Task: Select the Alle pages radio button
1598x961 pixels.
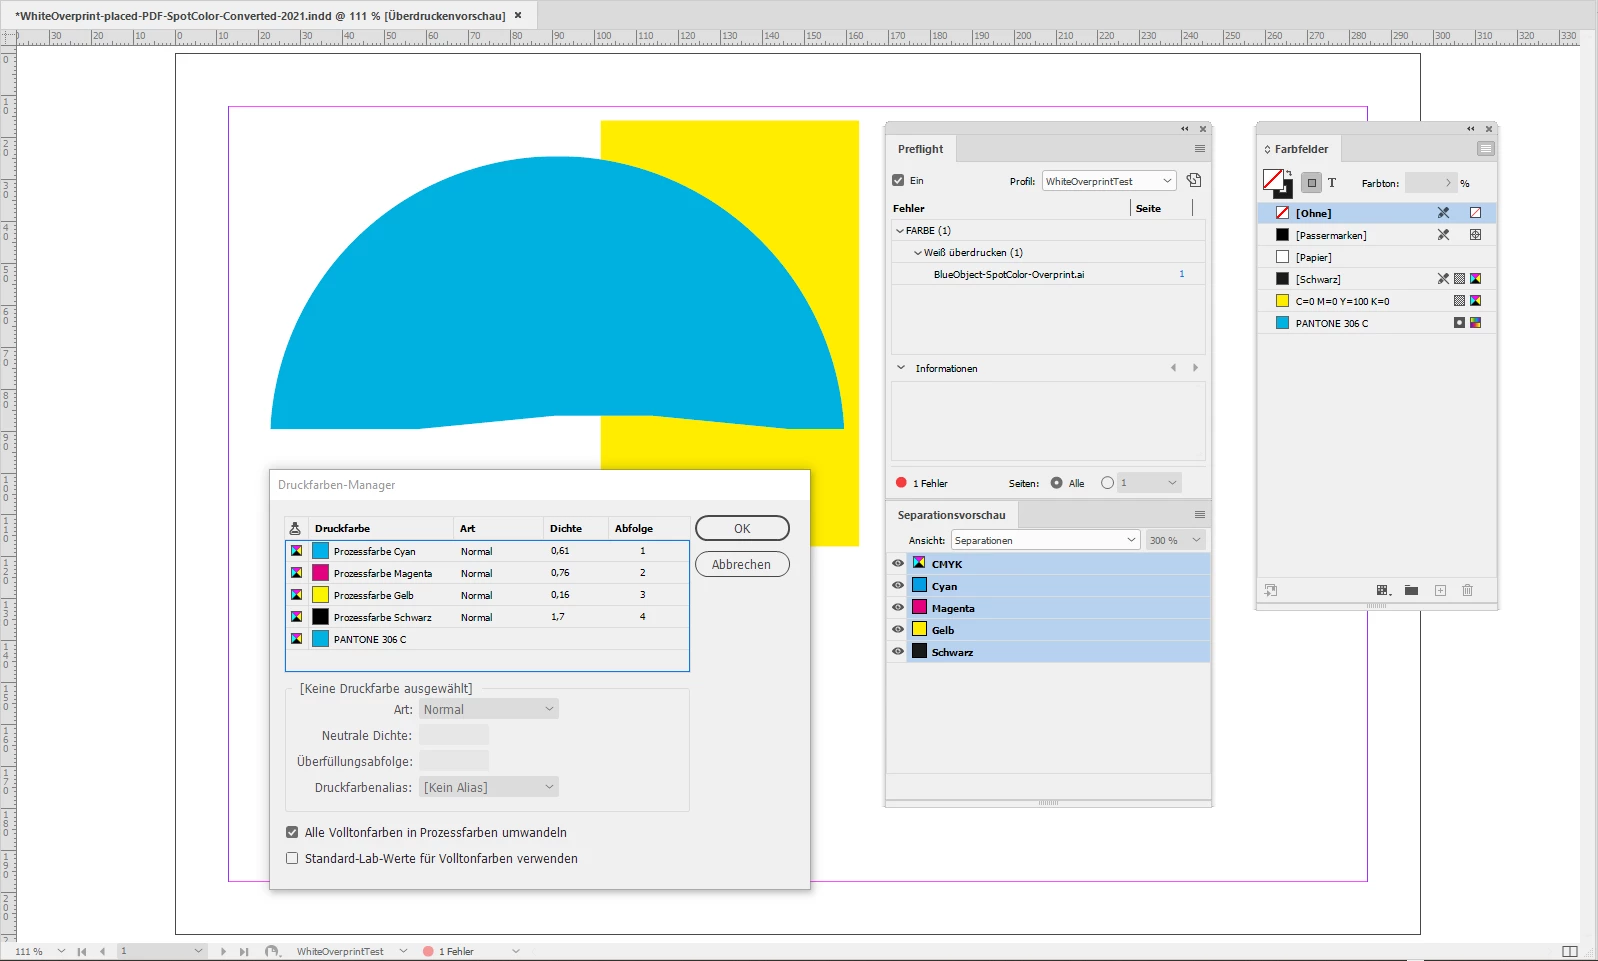Action: tap(1057, 483)
